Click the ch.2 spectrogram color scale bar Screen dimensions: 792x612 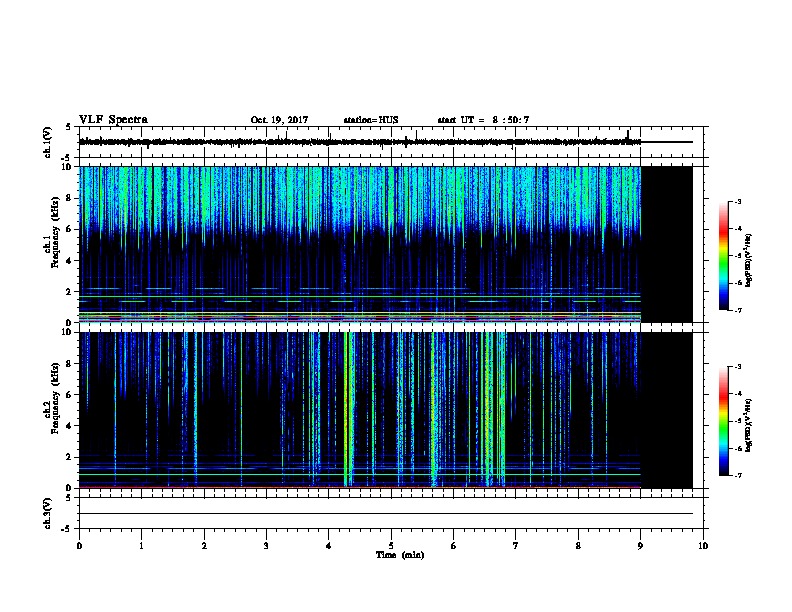723,421
